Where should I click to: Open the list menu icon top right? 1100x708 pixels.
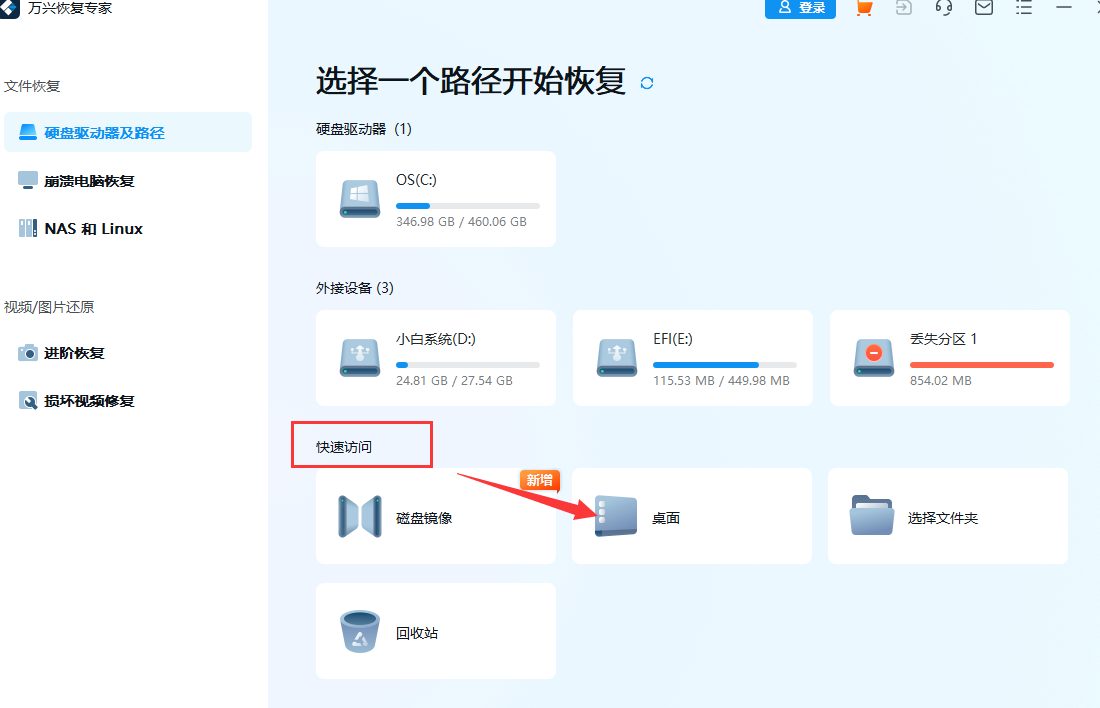pos(1023,9)
